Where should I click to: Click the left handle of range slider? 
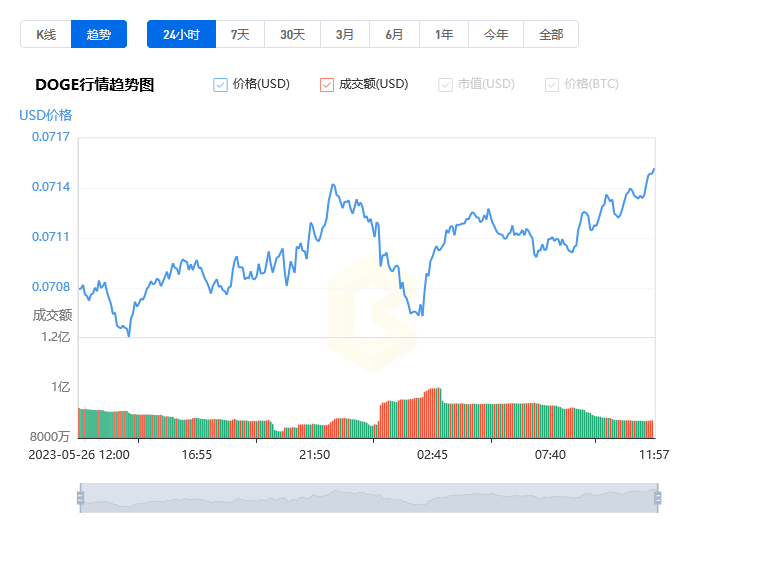(80, 498)
